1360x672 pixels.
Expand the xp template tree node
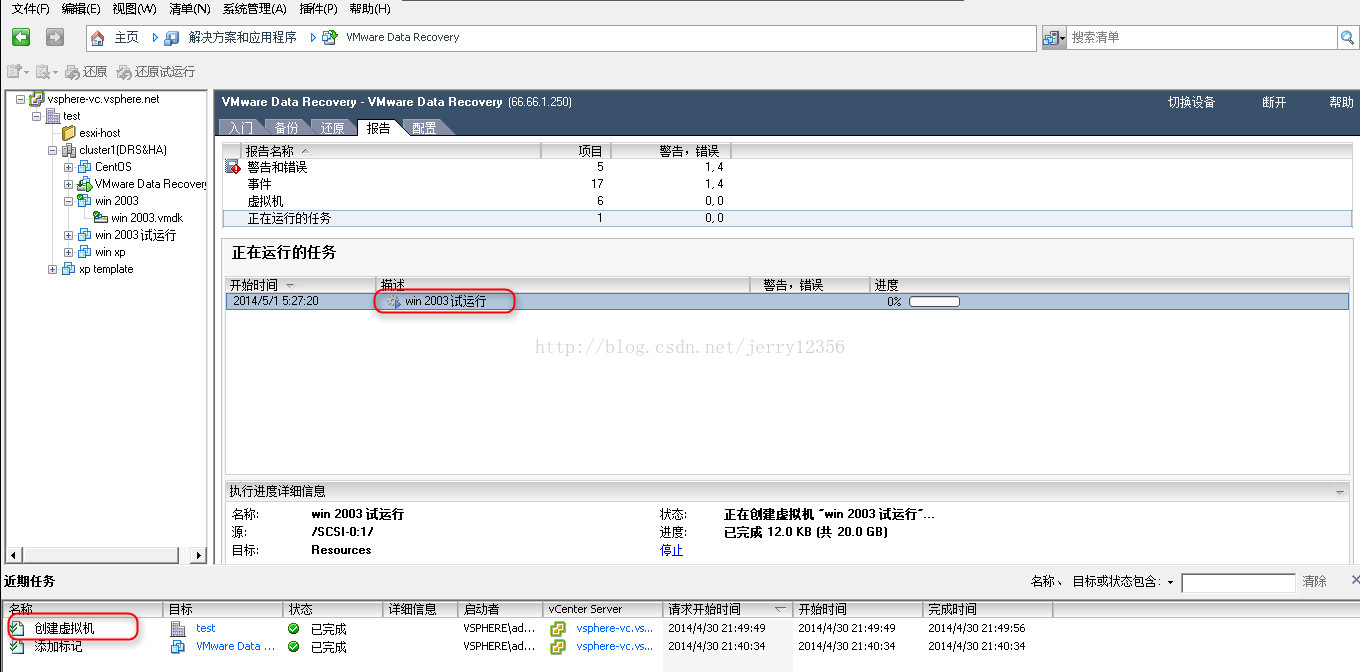(x=53, y=269)
